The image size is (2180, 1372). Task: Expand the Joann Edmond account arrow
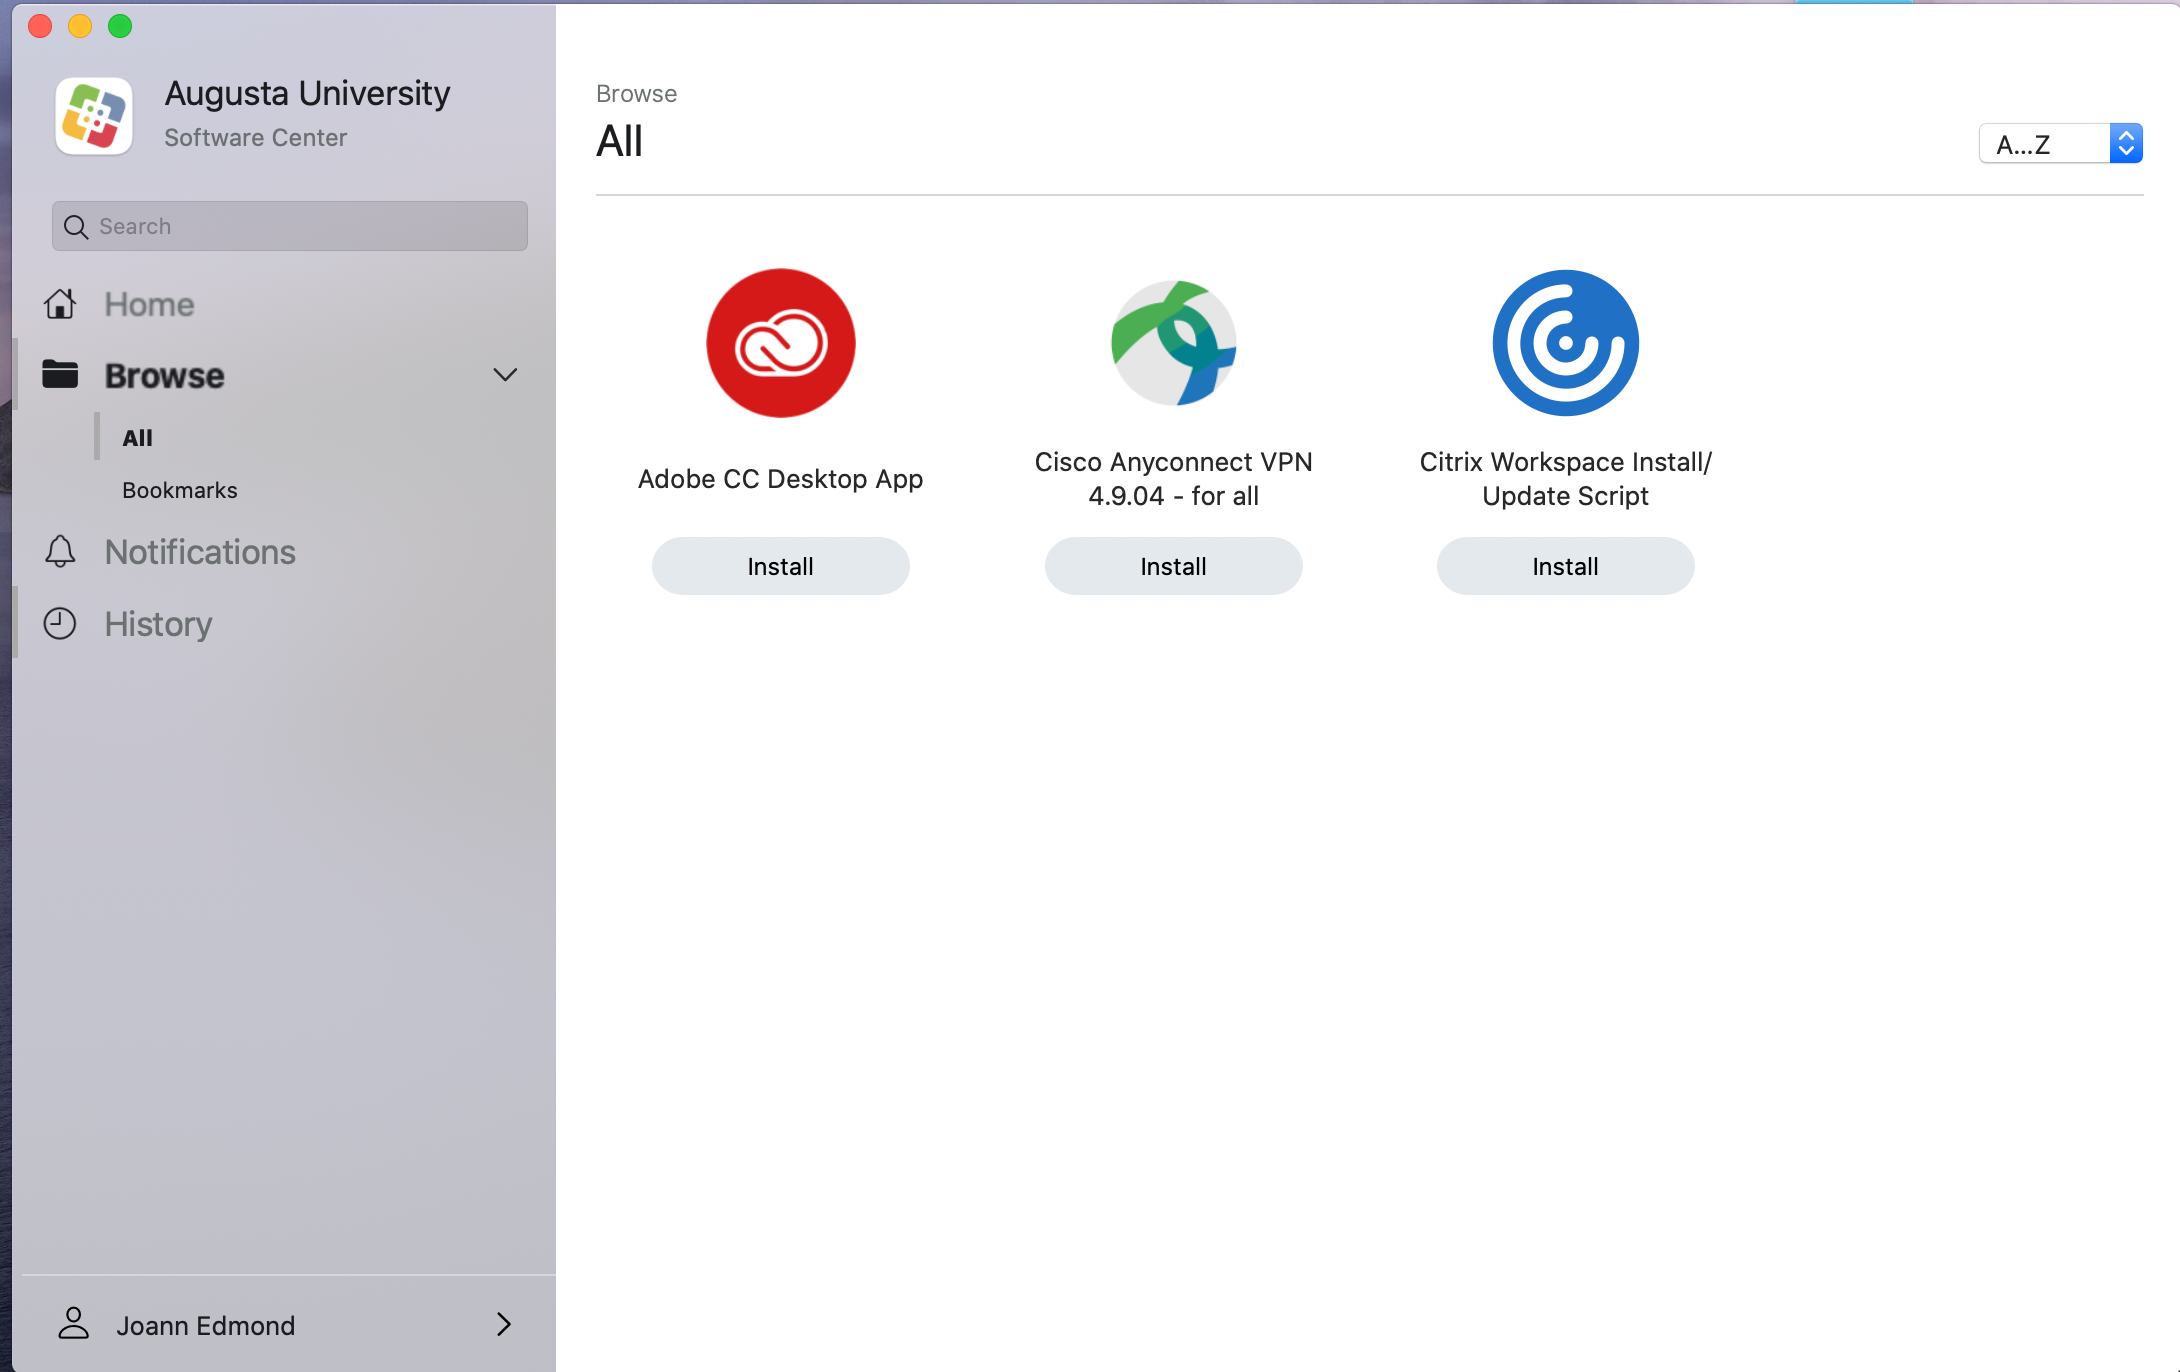pyautogui.click(x=504, y=1324)
